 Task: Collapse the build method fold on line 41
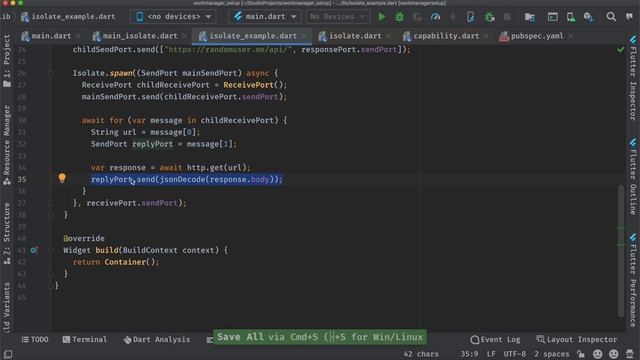pyautogui.click(x=51, y=250)
